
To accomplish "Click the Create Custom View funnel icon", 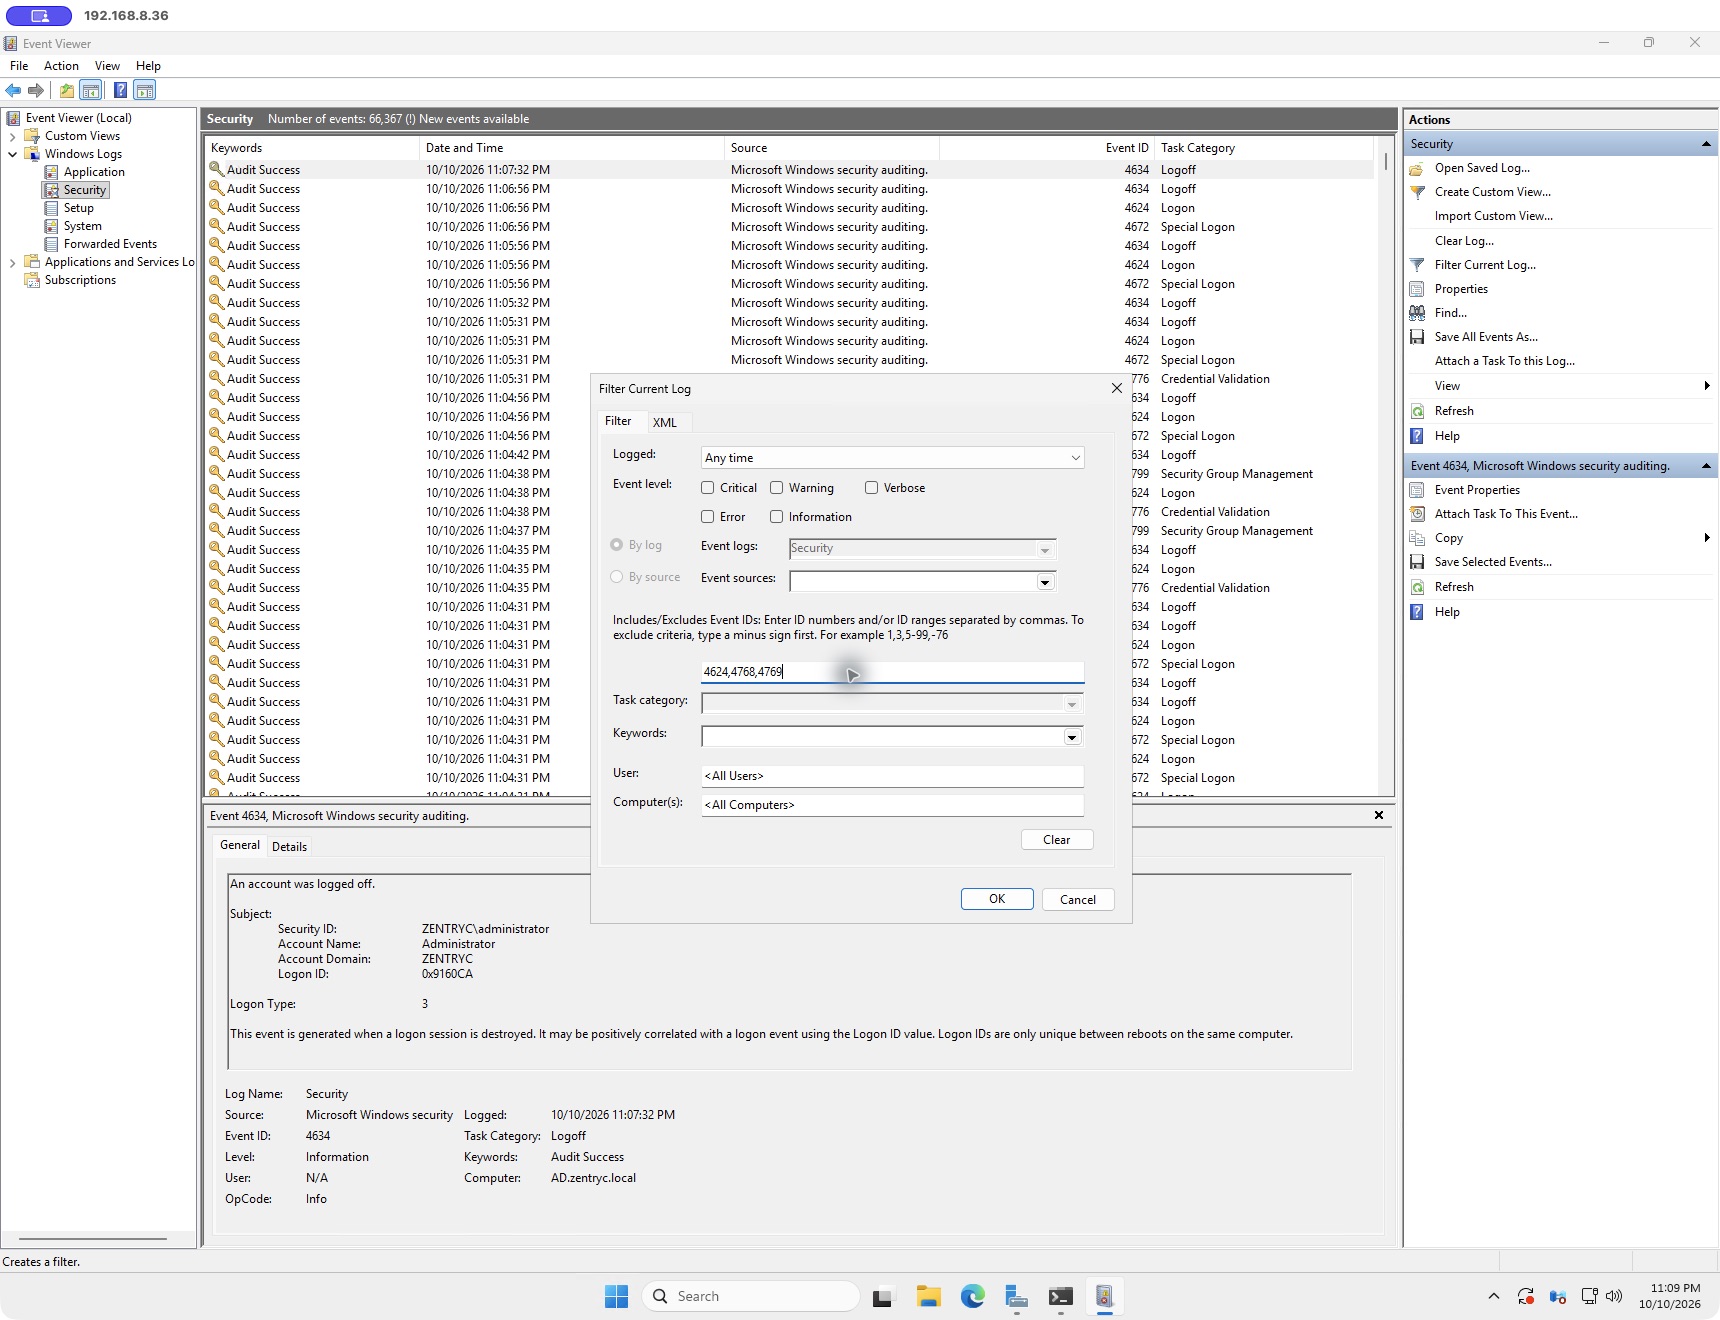I will [x=1417, y=192].
